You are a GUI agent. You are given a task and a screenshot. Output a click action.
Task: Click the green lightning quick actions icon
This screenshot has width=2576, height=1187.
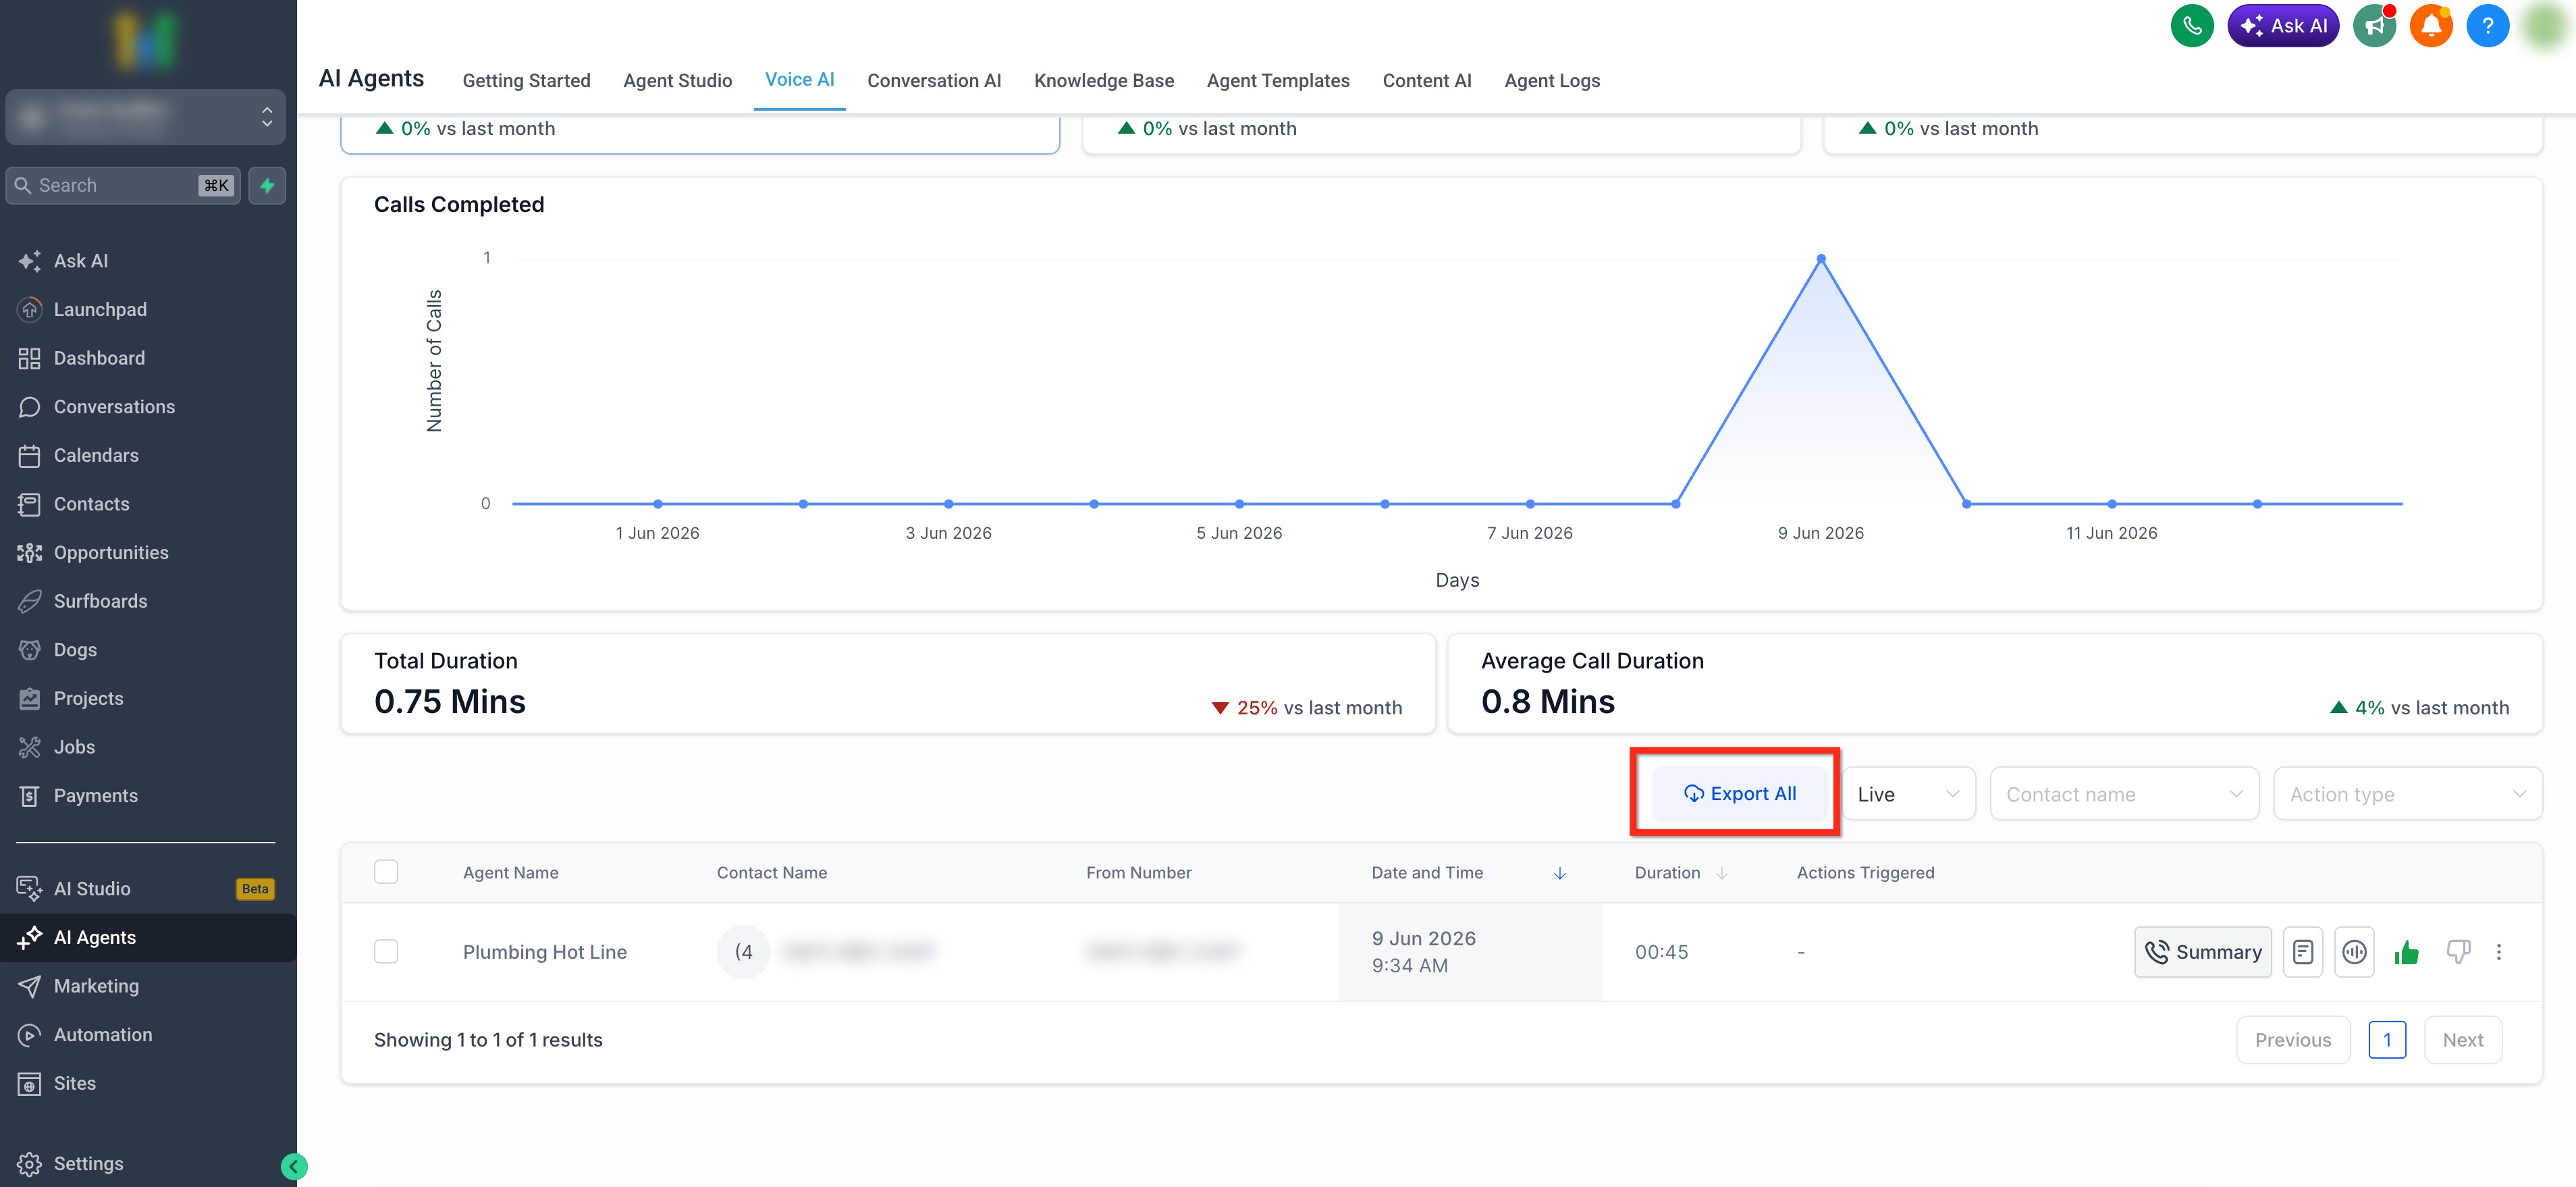pos(267,185)
